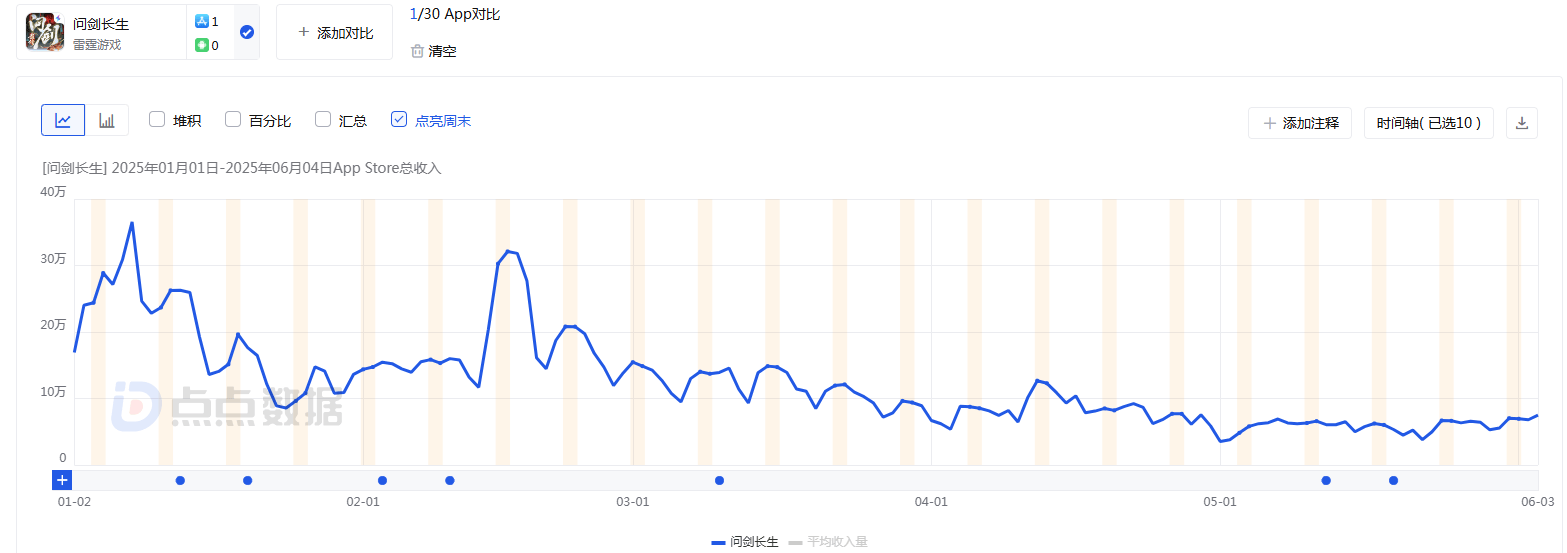Toggle the 问剑长生 legend series
The width and height of the screenshot is (1567, 553).
point(745,542)
